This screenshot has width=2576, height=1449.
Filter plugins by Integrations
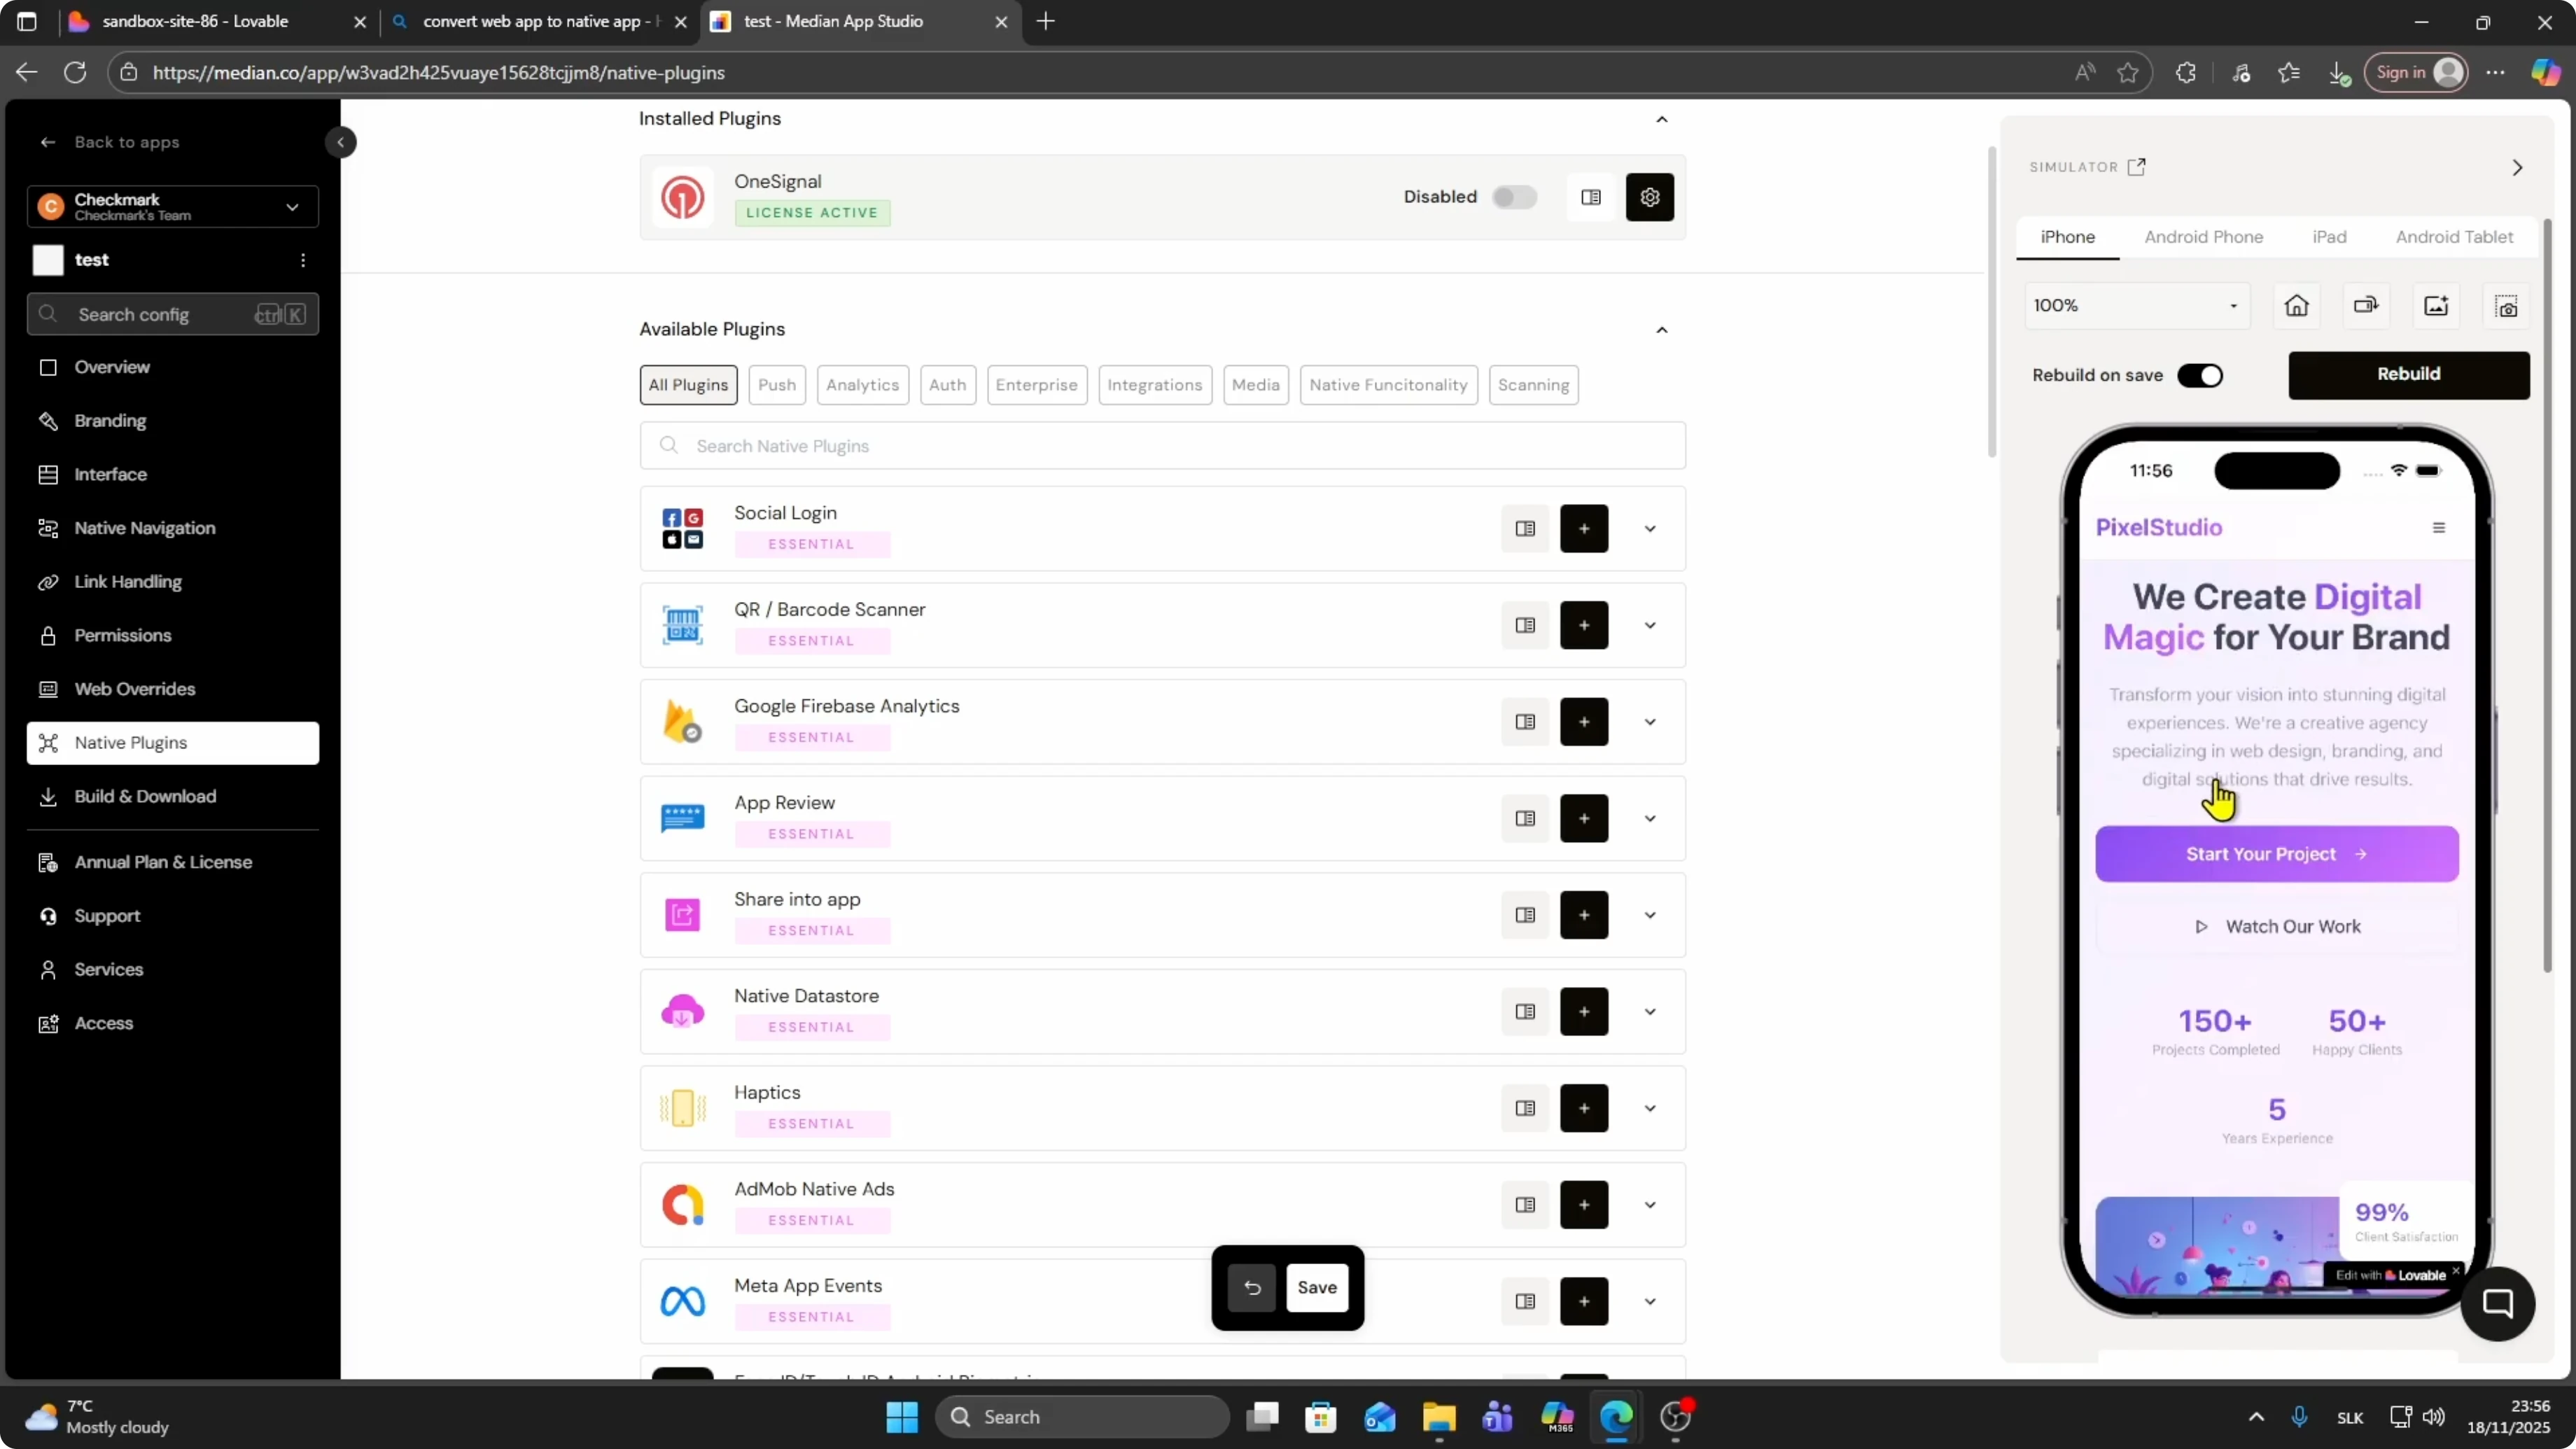pyautogui.click(x=1155, y=385)
